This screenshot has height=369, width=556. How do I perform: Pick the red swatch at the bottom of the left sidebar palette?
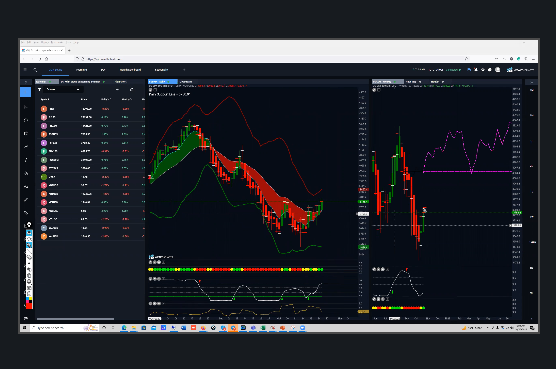tap(29, 306)
